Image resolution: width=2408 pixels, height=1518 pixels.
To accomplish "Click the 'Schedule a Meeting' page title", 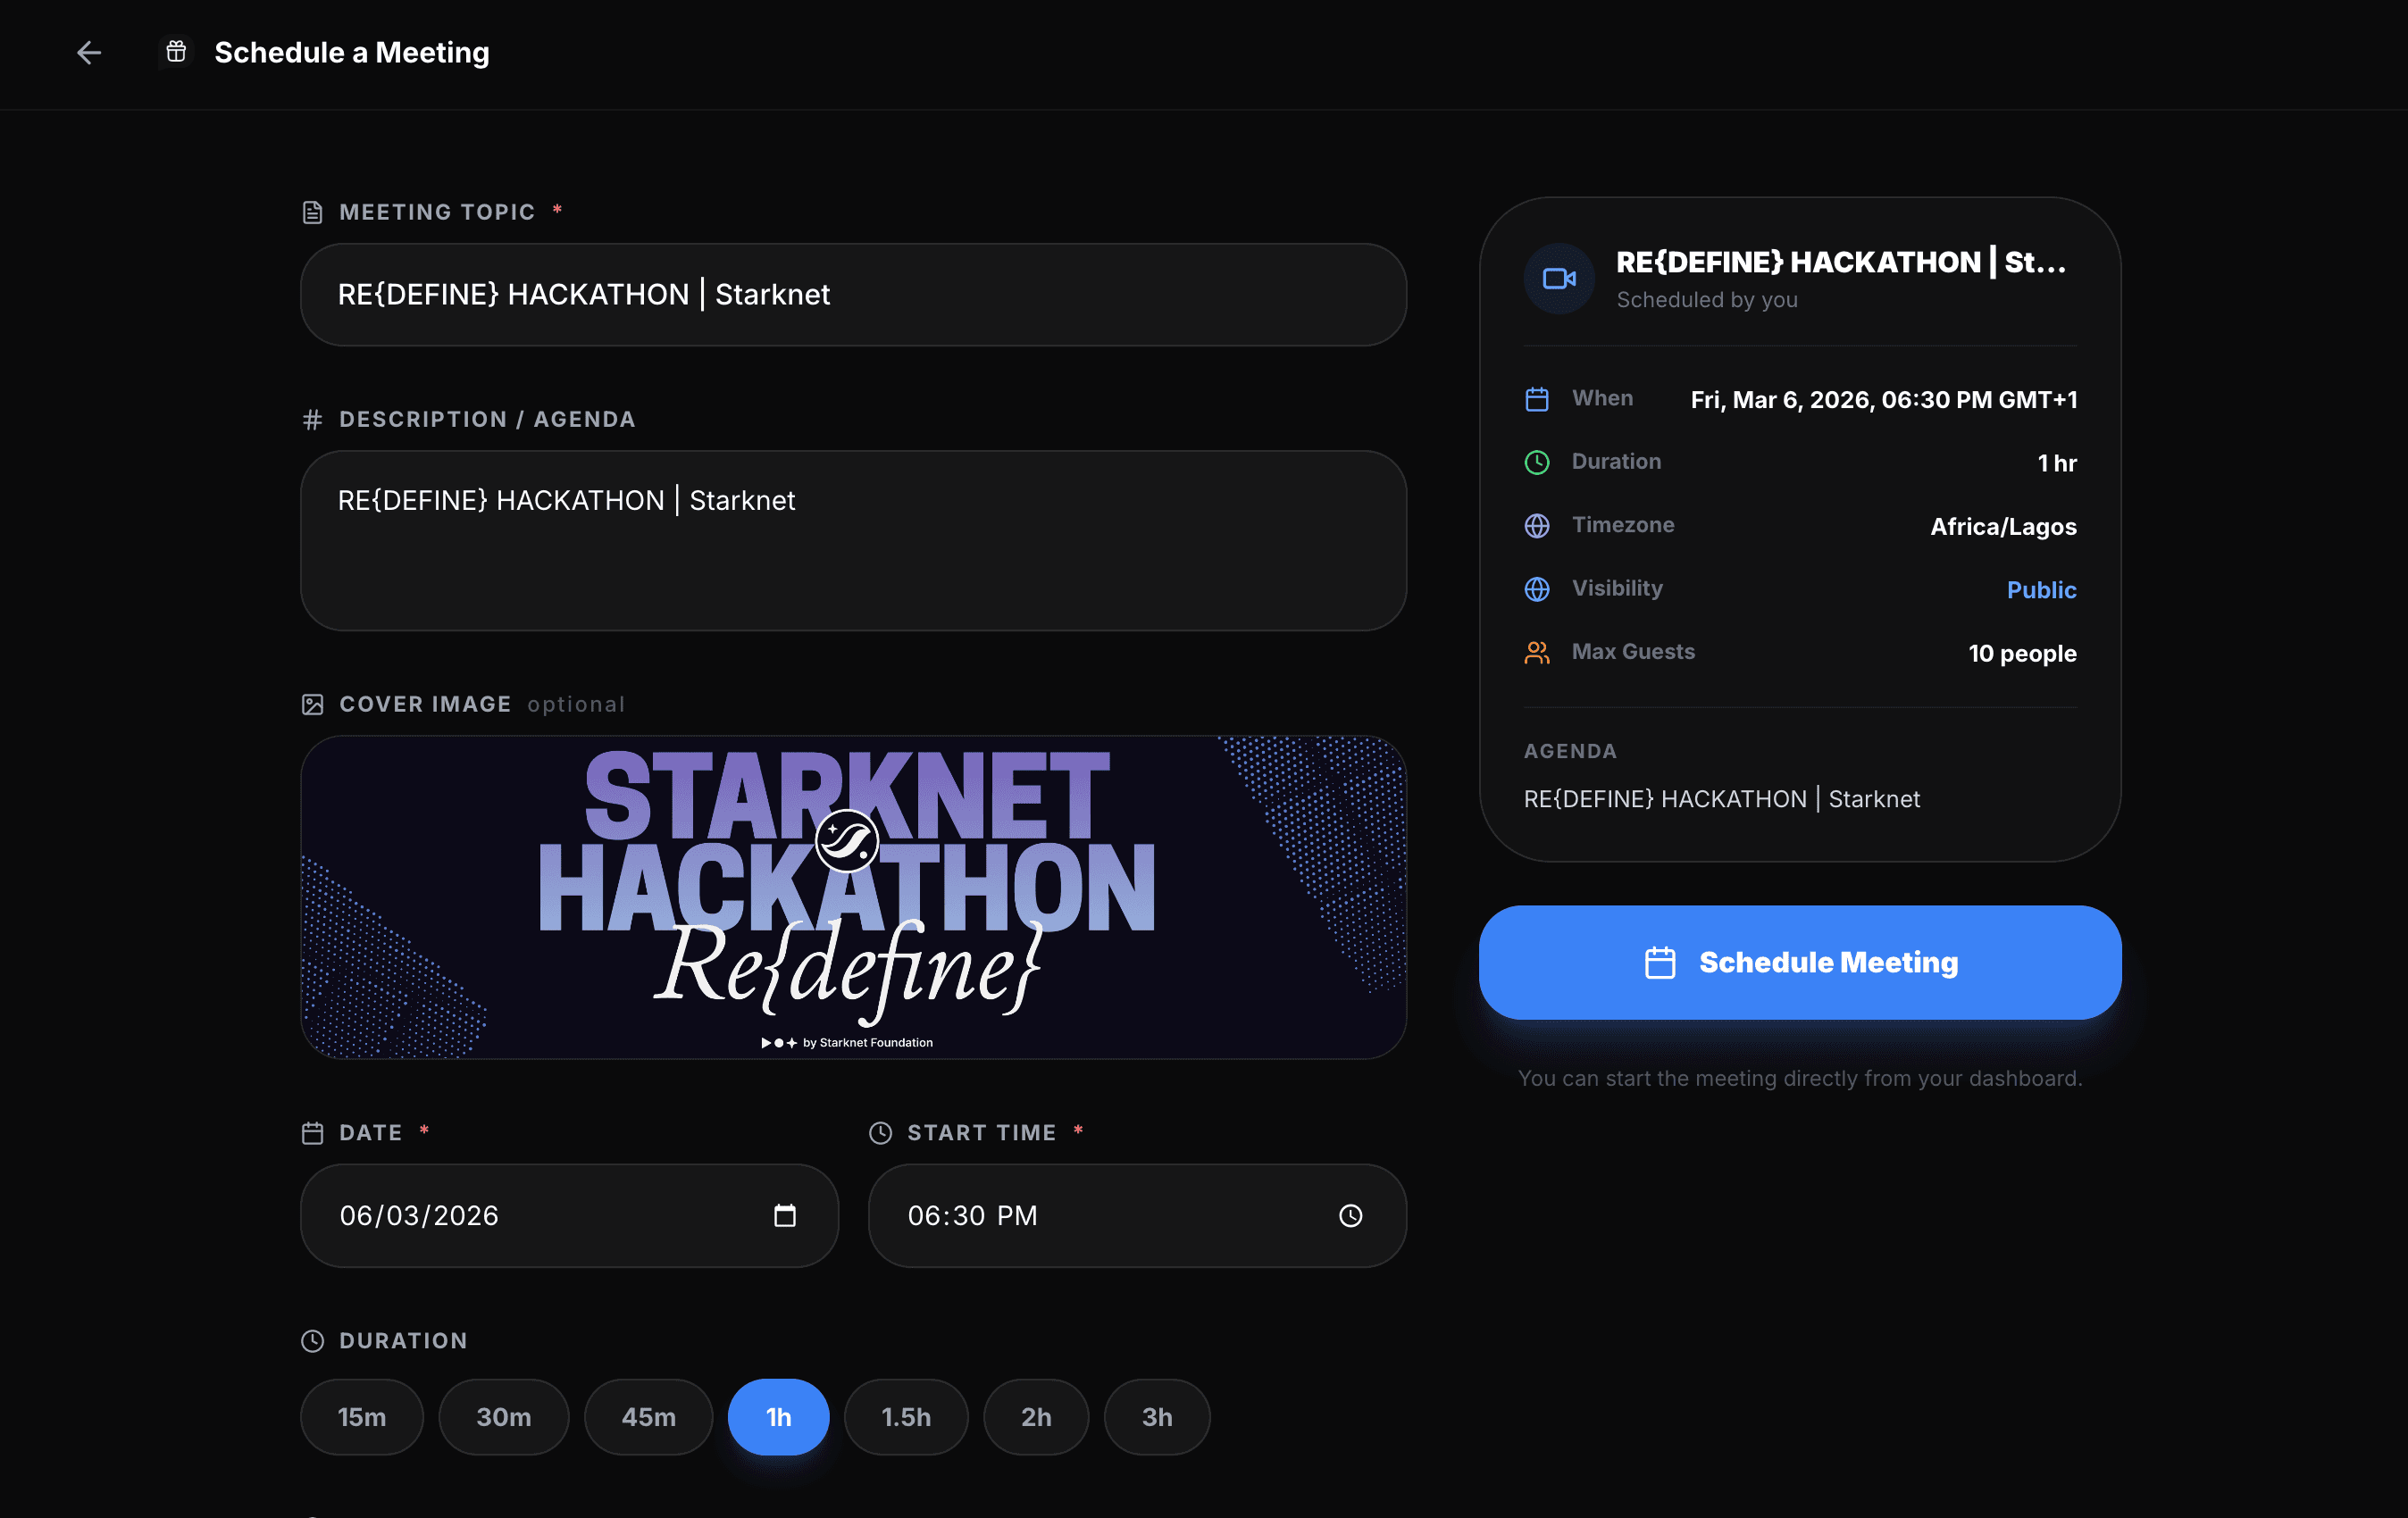I will coord(352,52).
